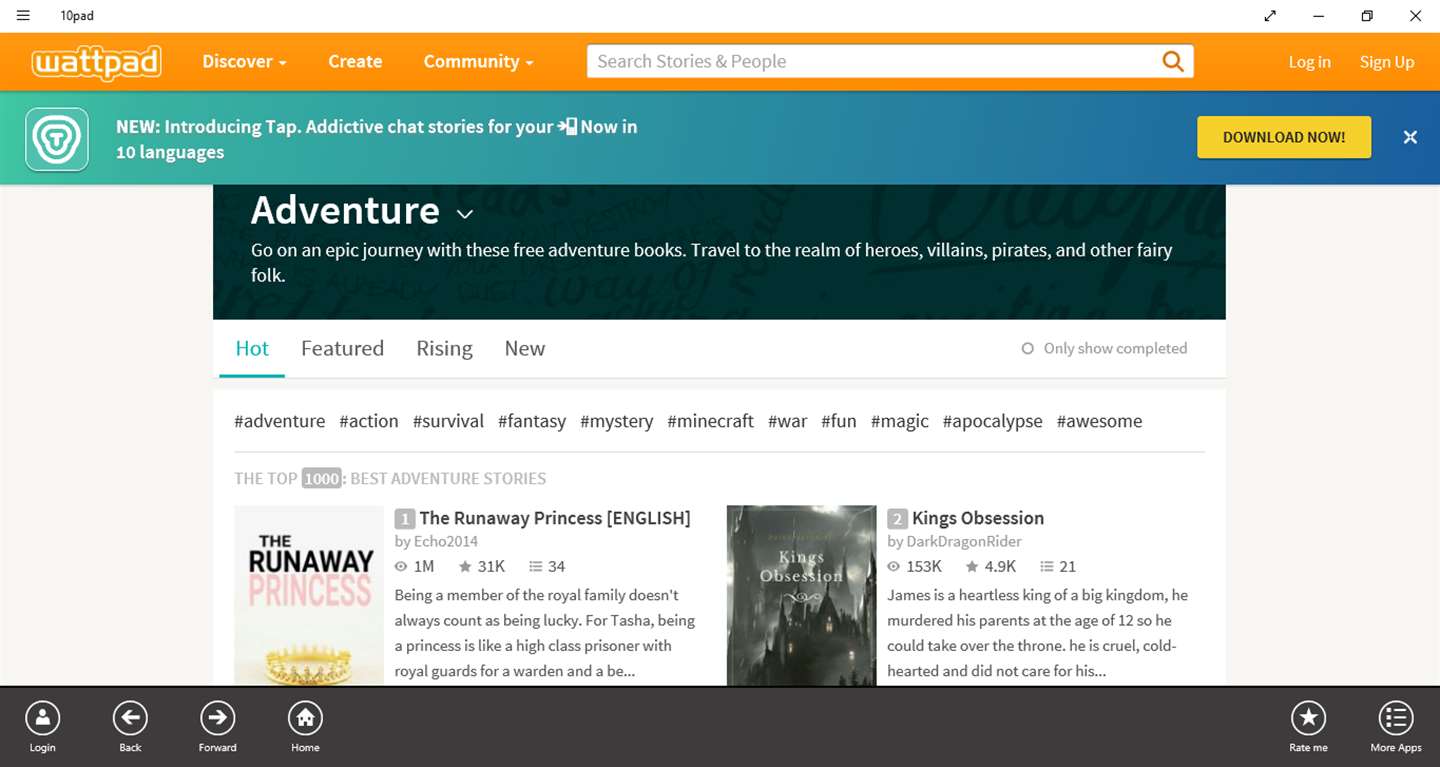Click the Sign Up link
This screenshot has height=767, width=1440.
[1387, 62]
